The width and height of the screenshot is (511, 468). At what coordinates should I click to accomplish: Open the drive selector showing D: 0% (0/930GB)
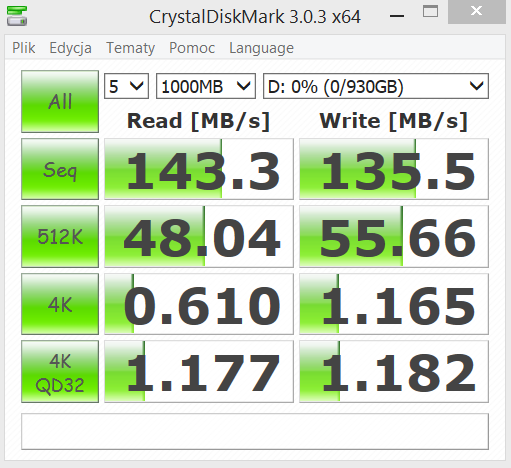(376, 86)
